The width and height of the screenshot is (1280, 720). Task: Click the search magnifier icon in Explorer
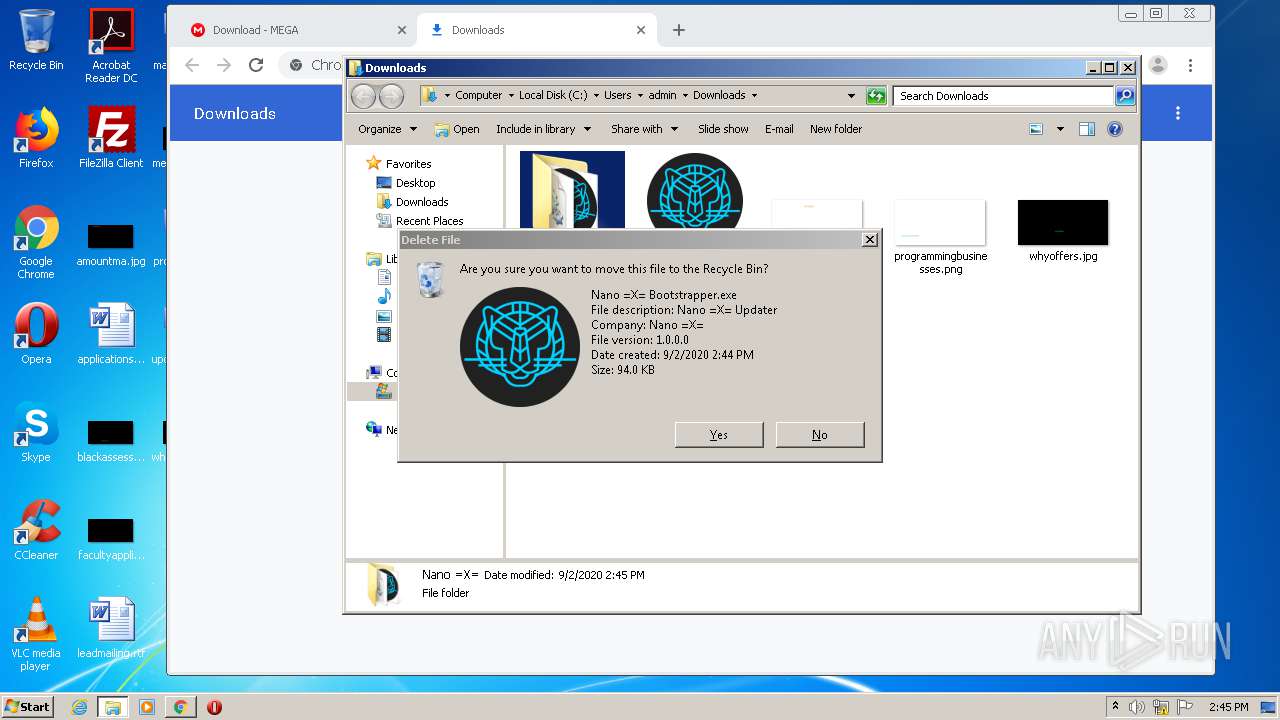(x=1125, y=96)
